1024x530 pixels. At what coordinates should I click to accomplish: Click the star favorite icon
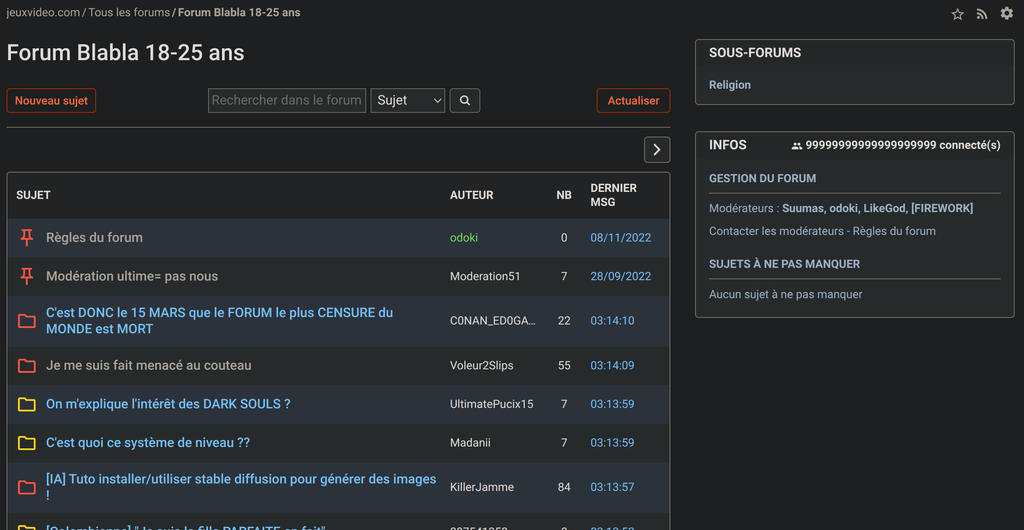[957, 14]
